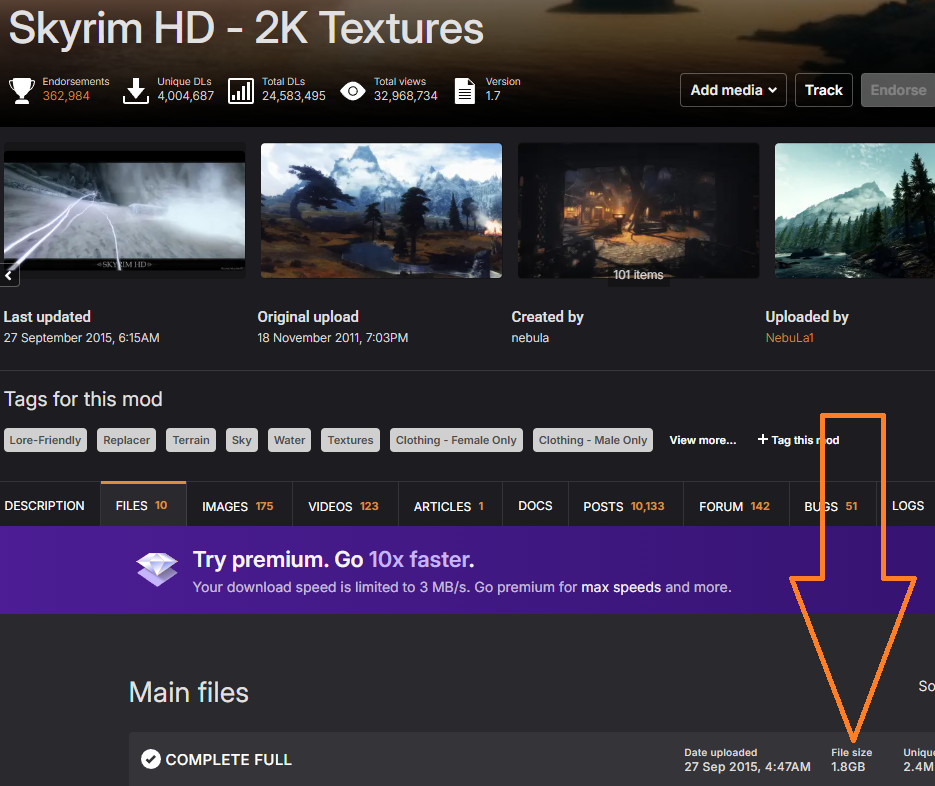Select the Replacer tag

tap(126, 440)
